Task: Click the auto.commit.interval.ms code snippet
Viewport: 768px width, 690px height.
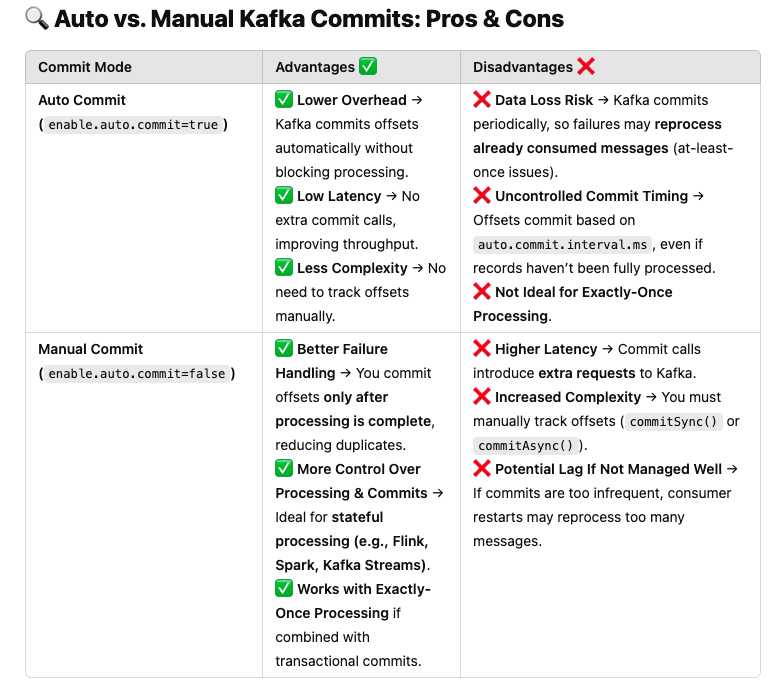Action: [564, 245]
